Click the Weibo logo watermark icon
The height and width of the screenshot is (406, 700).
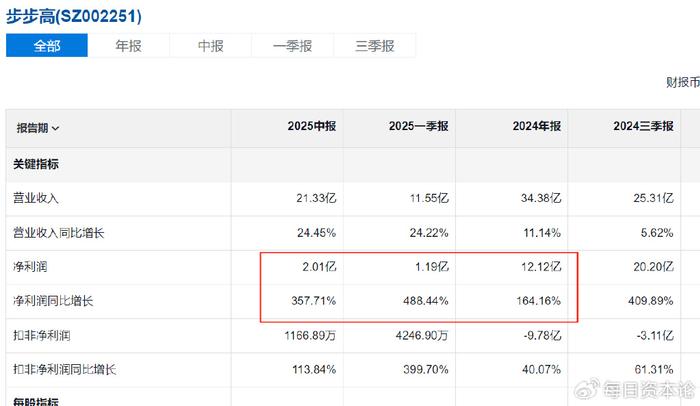(586, 389)
